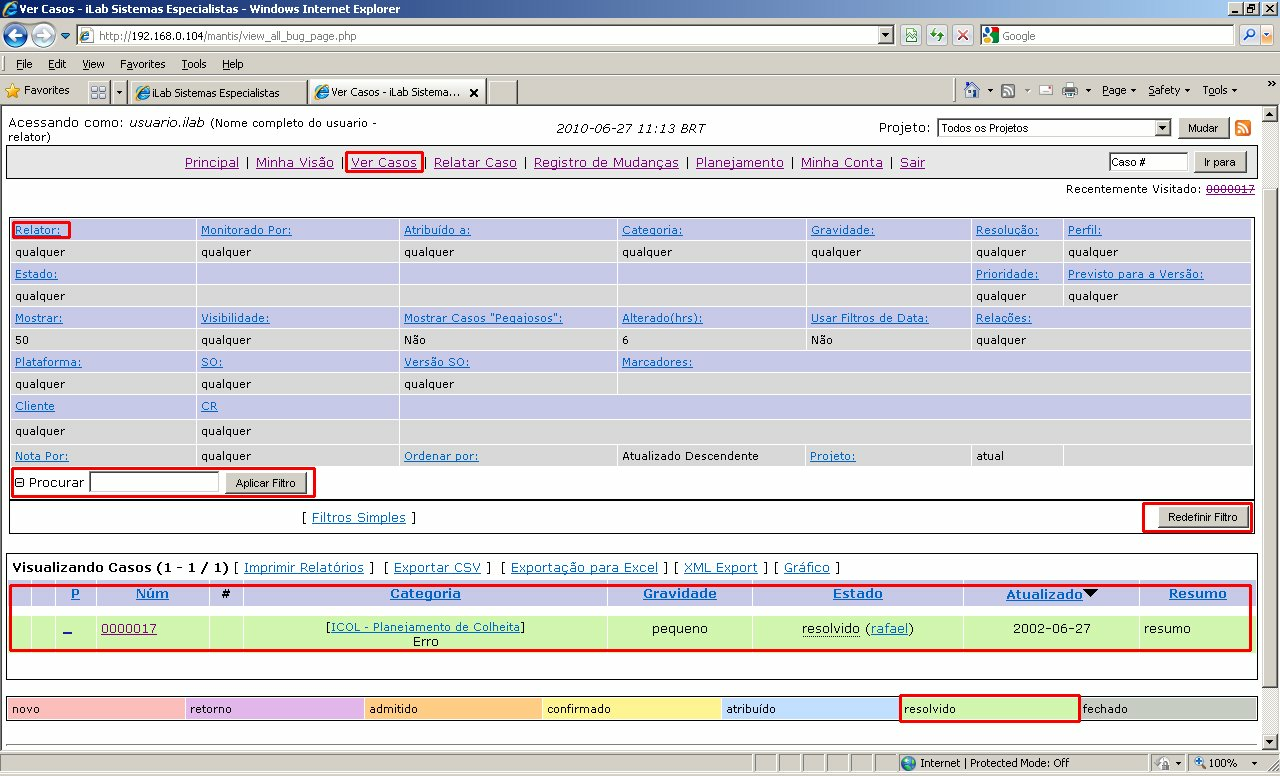1280x776 pixels.
Task: Open the Minha Visão link
Action: click(x=295, y=162)
